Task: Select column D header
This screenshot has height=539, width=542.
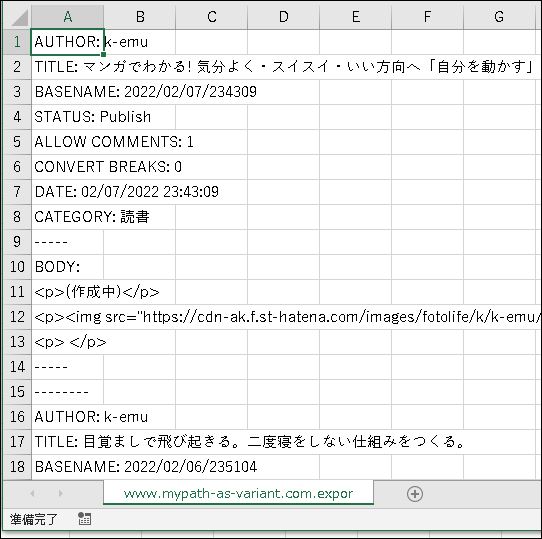Action: pos(283,17)
